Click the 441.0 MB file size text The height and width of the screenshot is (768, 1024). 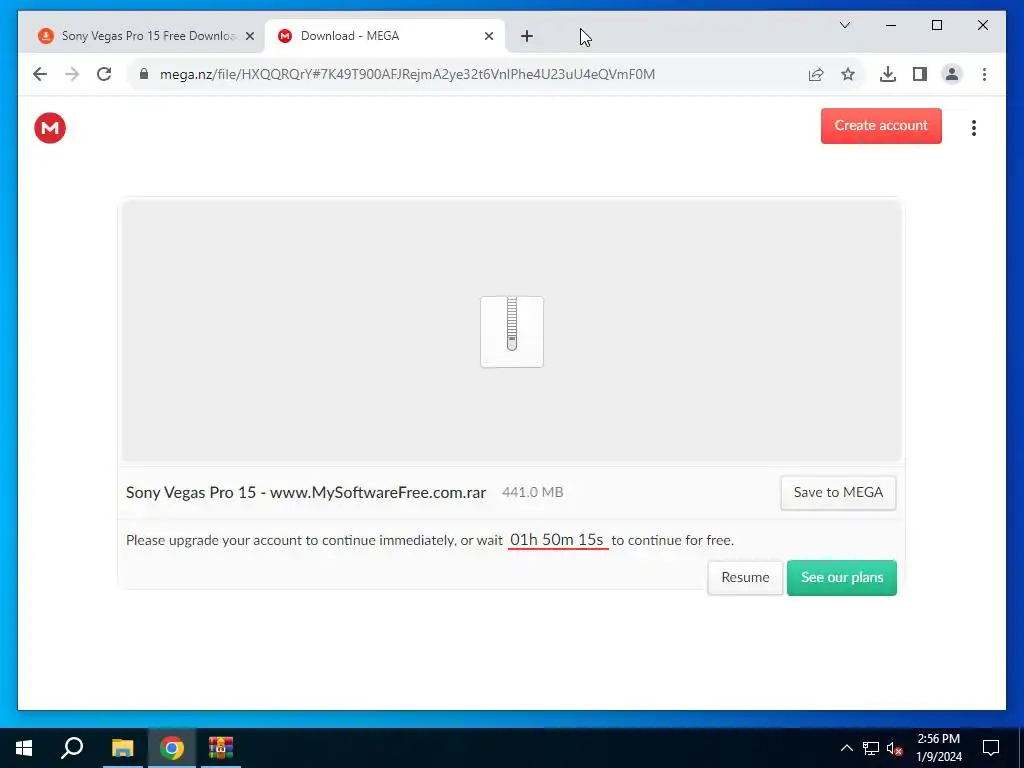point(532,492)
